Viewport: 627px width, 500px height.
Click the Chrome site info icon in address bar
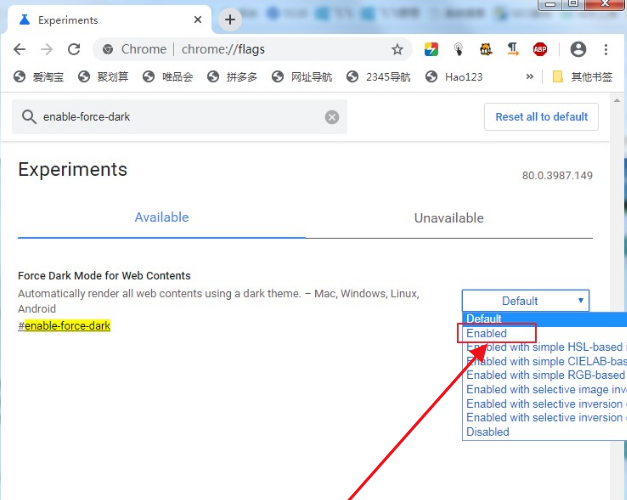coord(108,49)
